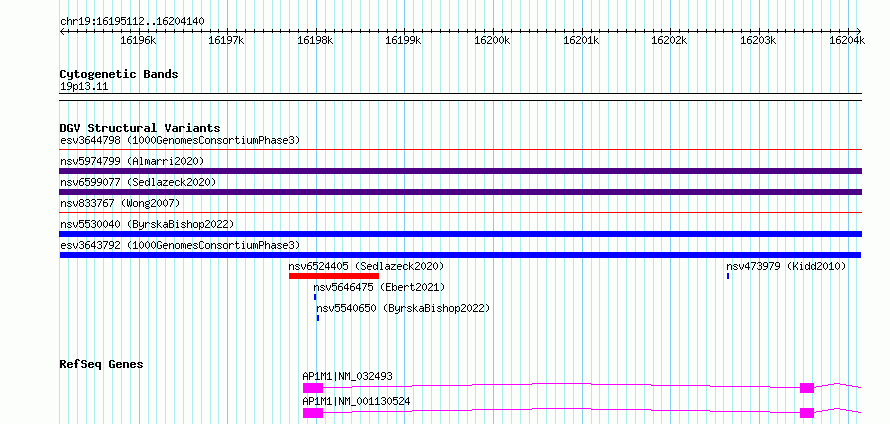Click the 19p13.11 cytogenetic band bar

460,97
